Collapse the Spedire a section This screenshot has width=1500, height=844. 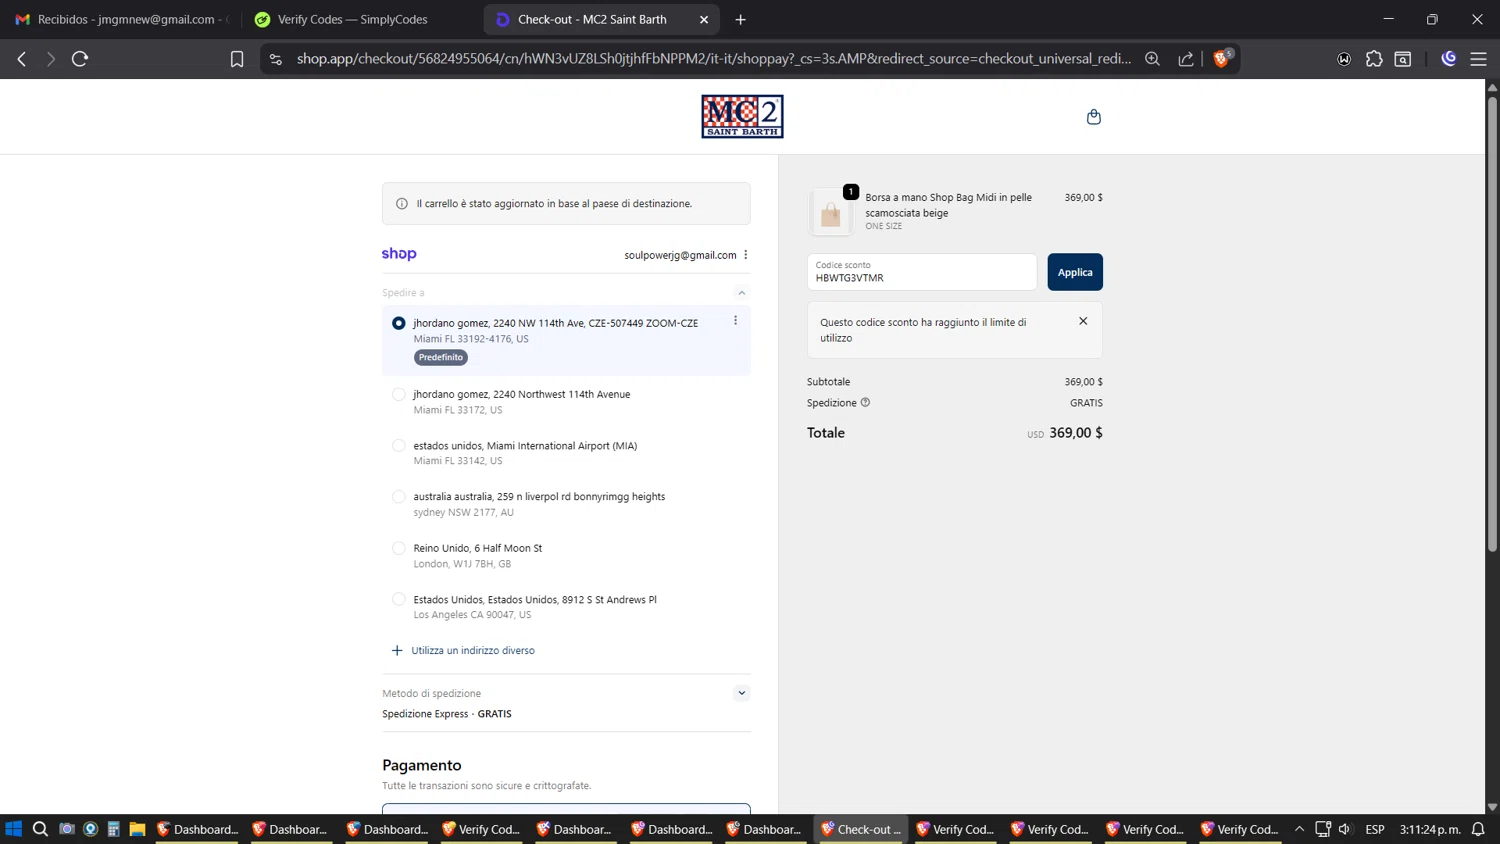[x=741, y=293]
